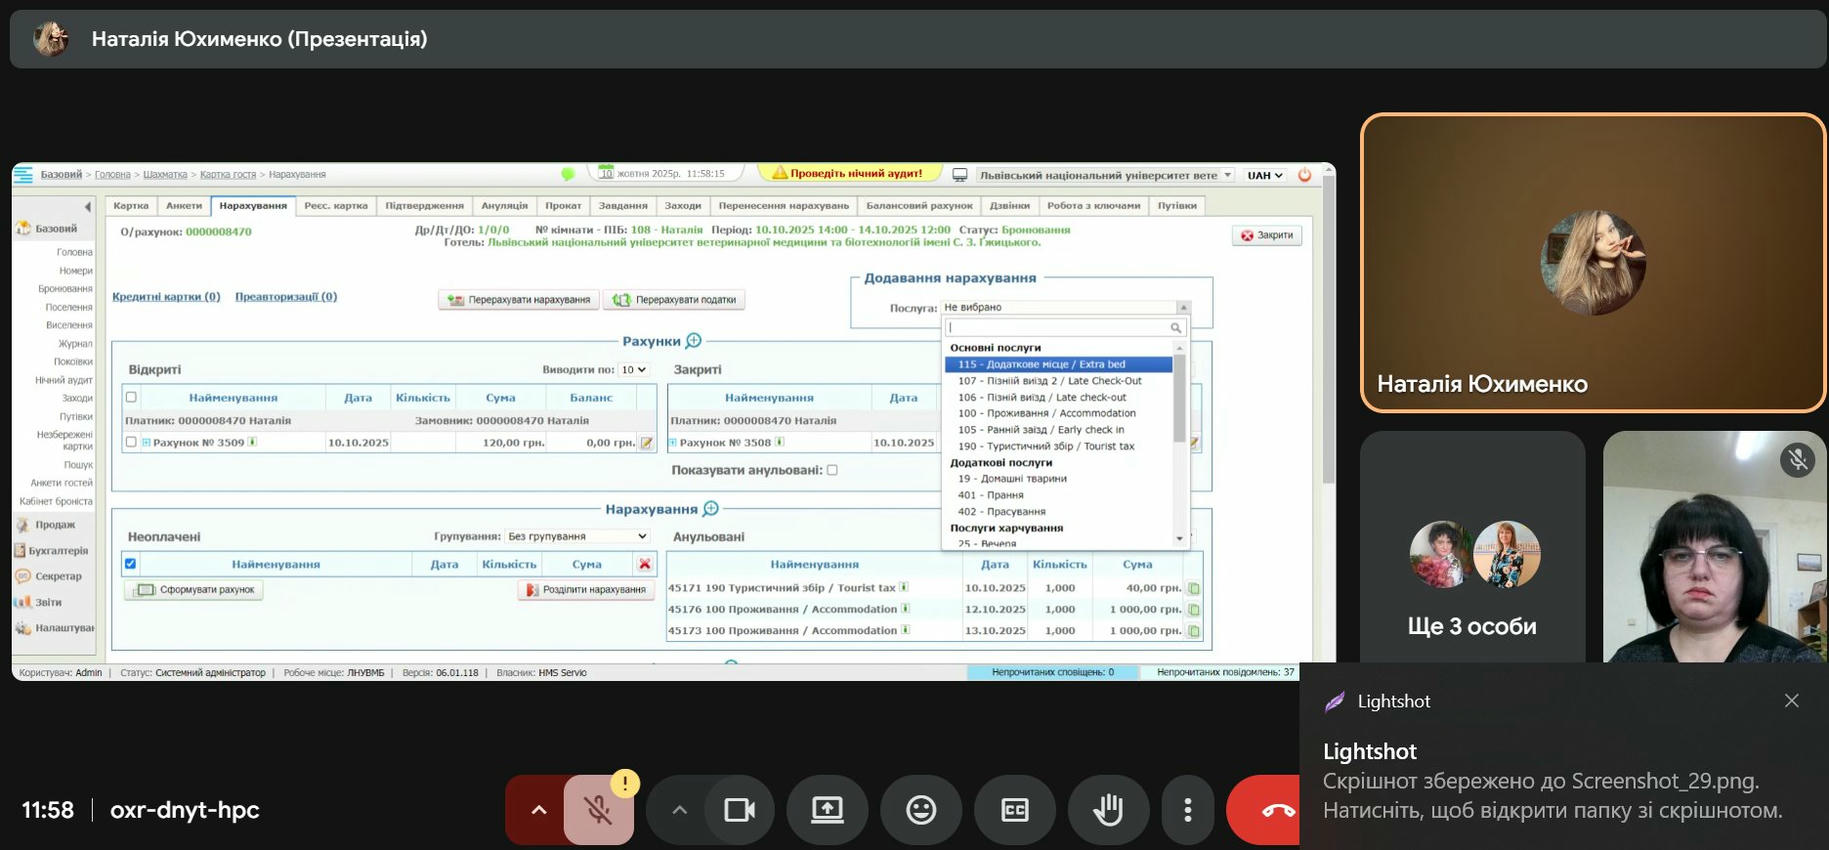Open the Кредитні картки (0) link
Screen dimensions: 1829x850
tap(166, 297)
